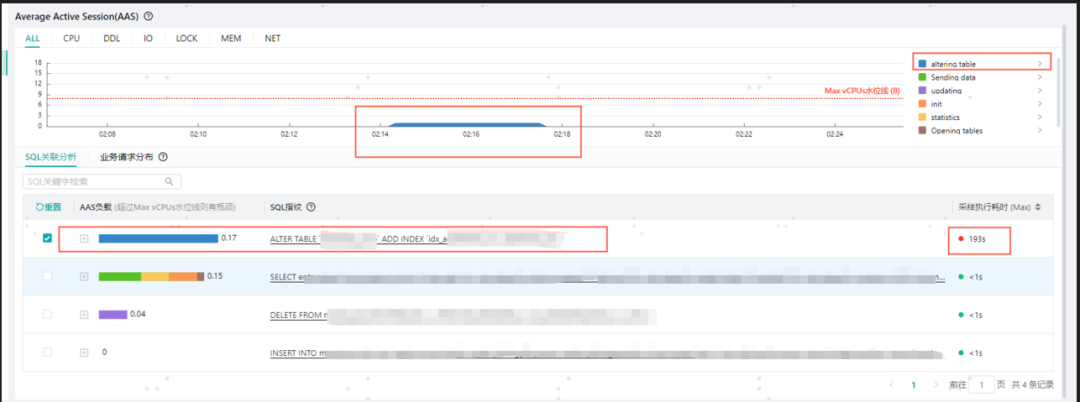This screenshot has height=402, width=1080.
Task: Open Opening tables legend chevron
Action: point(1039,131)
